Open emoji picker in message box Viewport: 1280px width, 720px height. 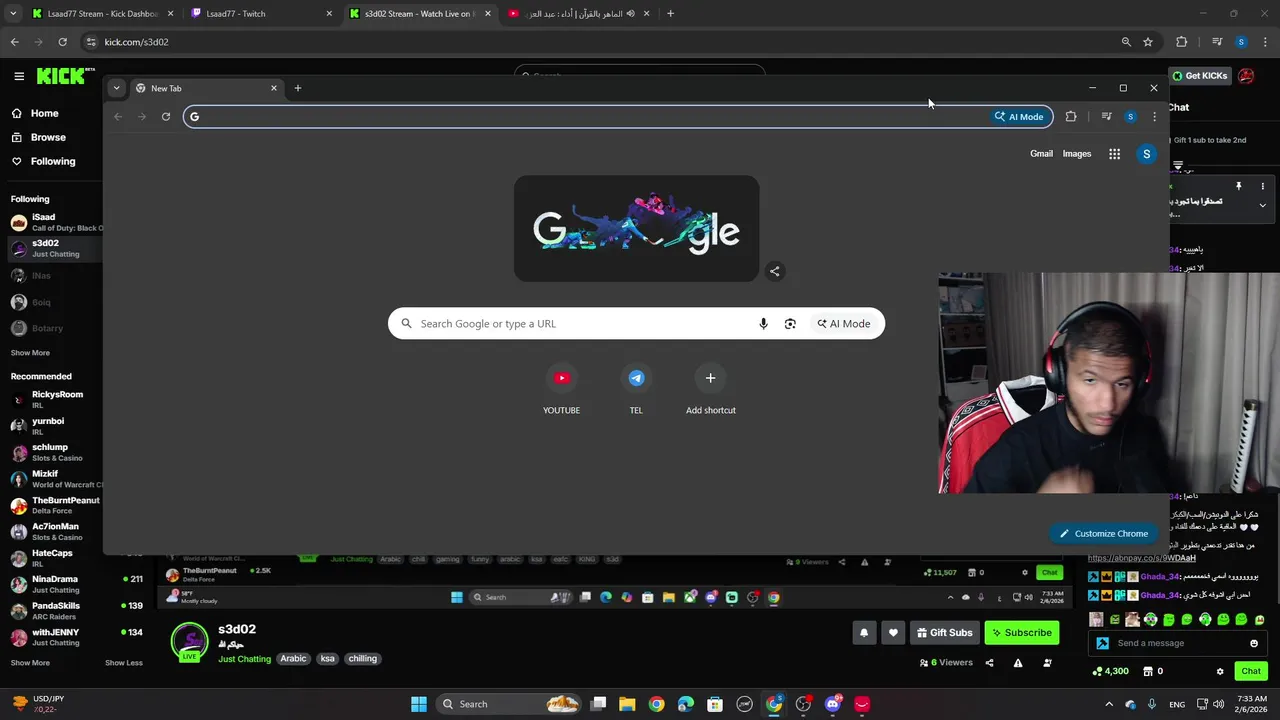pyautogui.click(x=1254, y=643)
